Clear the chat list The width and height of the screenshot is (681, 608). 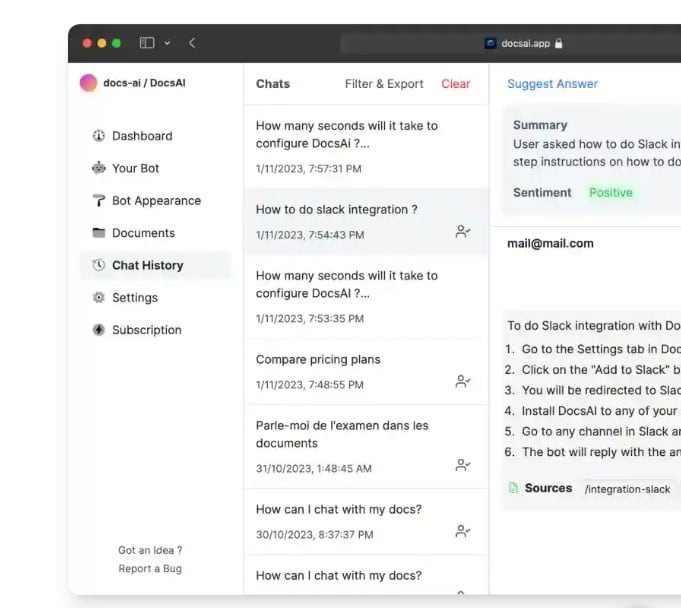click(x=456, y=84)
